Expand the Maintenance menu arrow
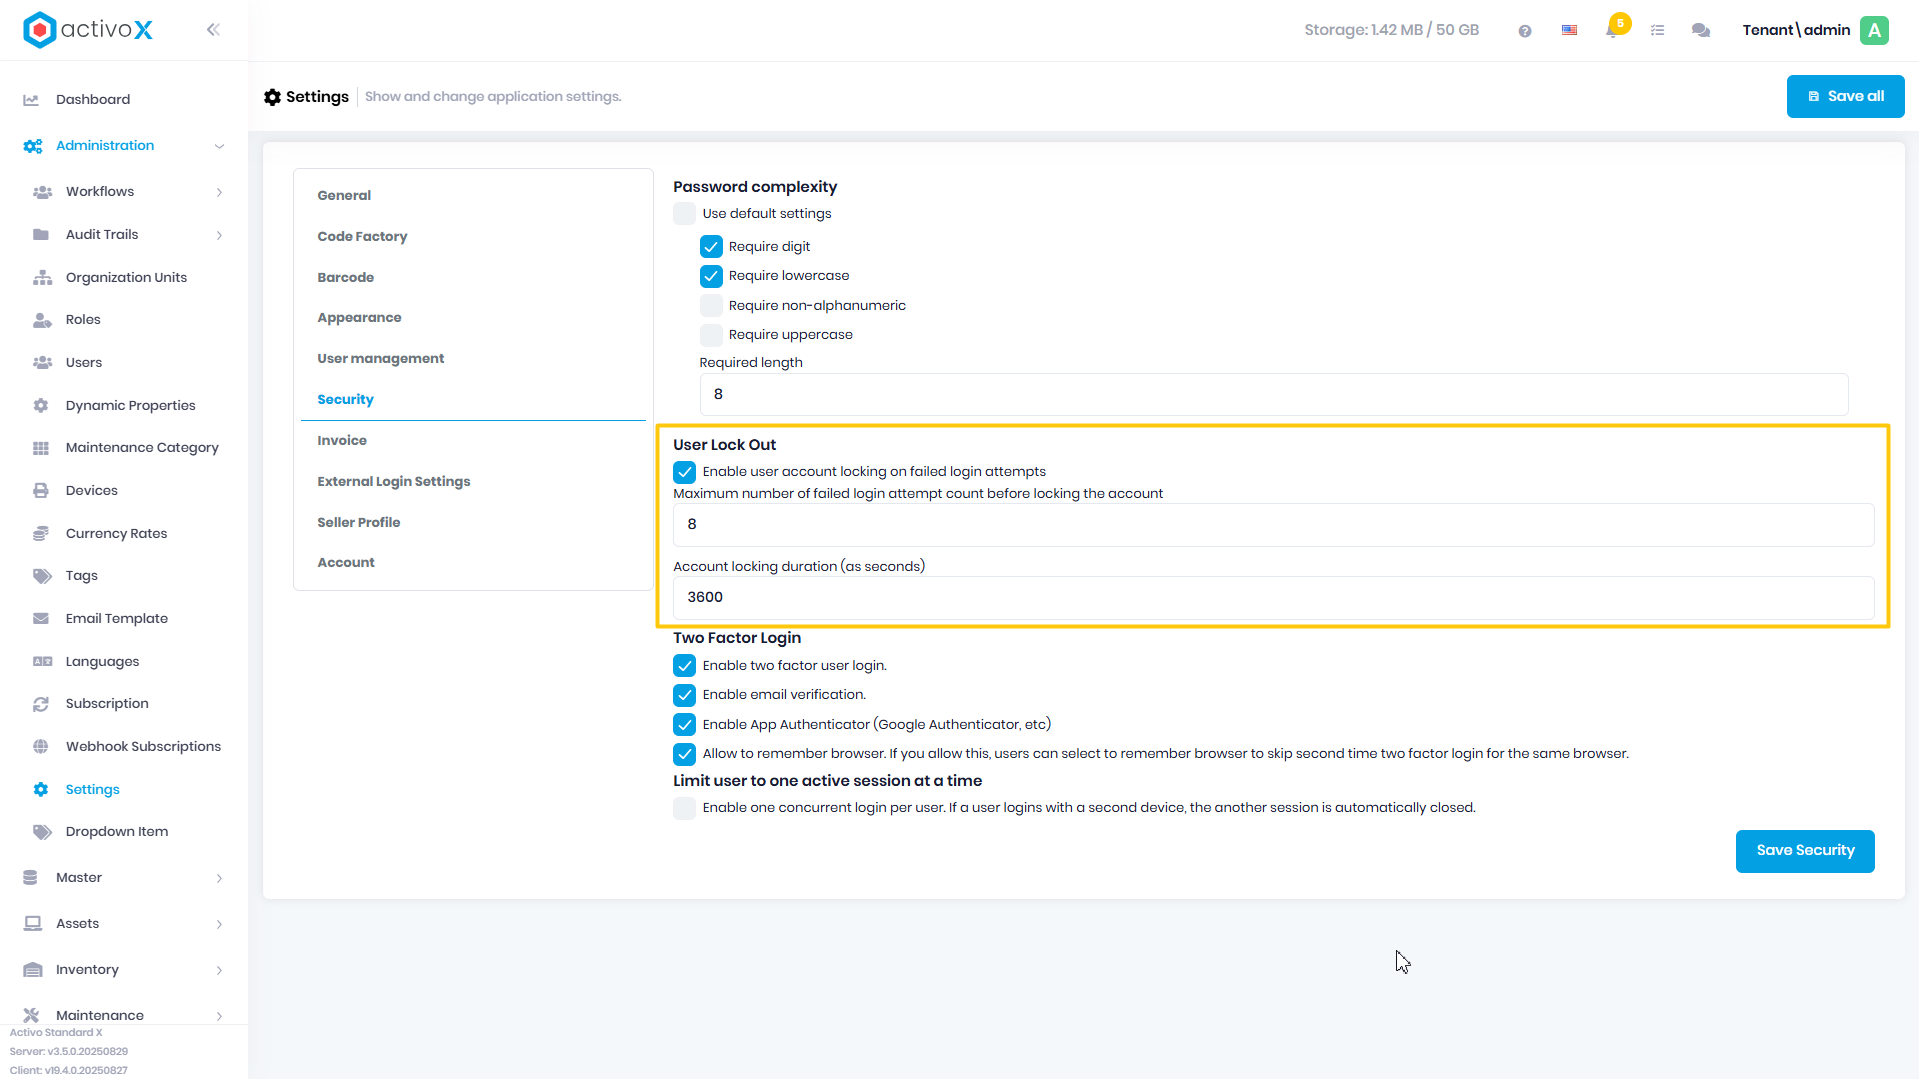Image resolution: width=1919 pixels, height=1079 pixels. coord(219,1016)
